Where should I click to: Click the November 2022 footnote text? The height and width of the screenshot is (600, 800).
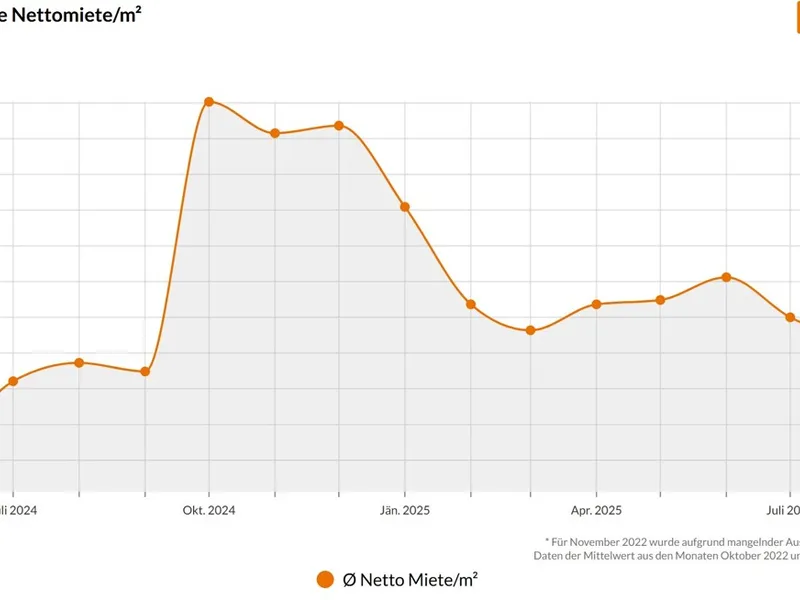pos(672,540)
